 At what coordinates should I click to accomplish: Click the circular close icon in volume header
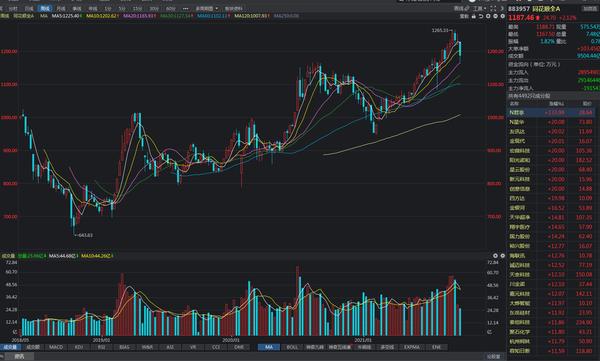pos(502,255)
